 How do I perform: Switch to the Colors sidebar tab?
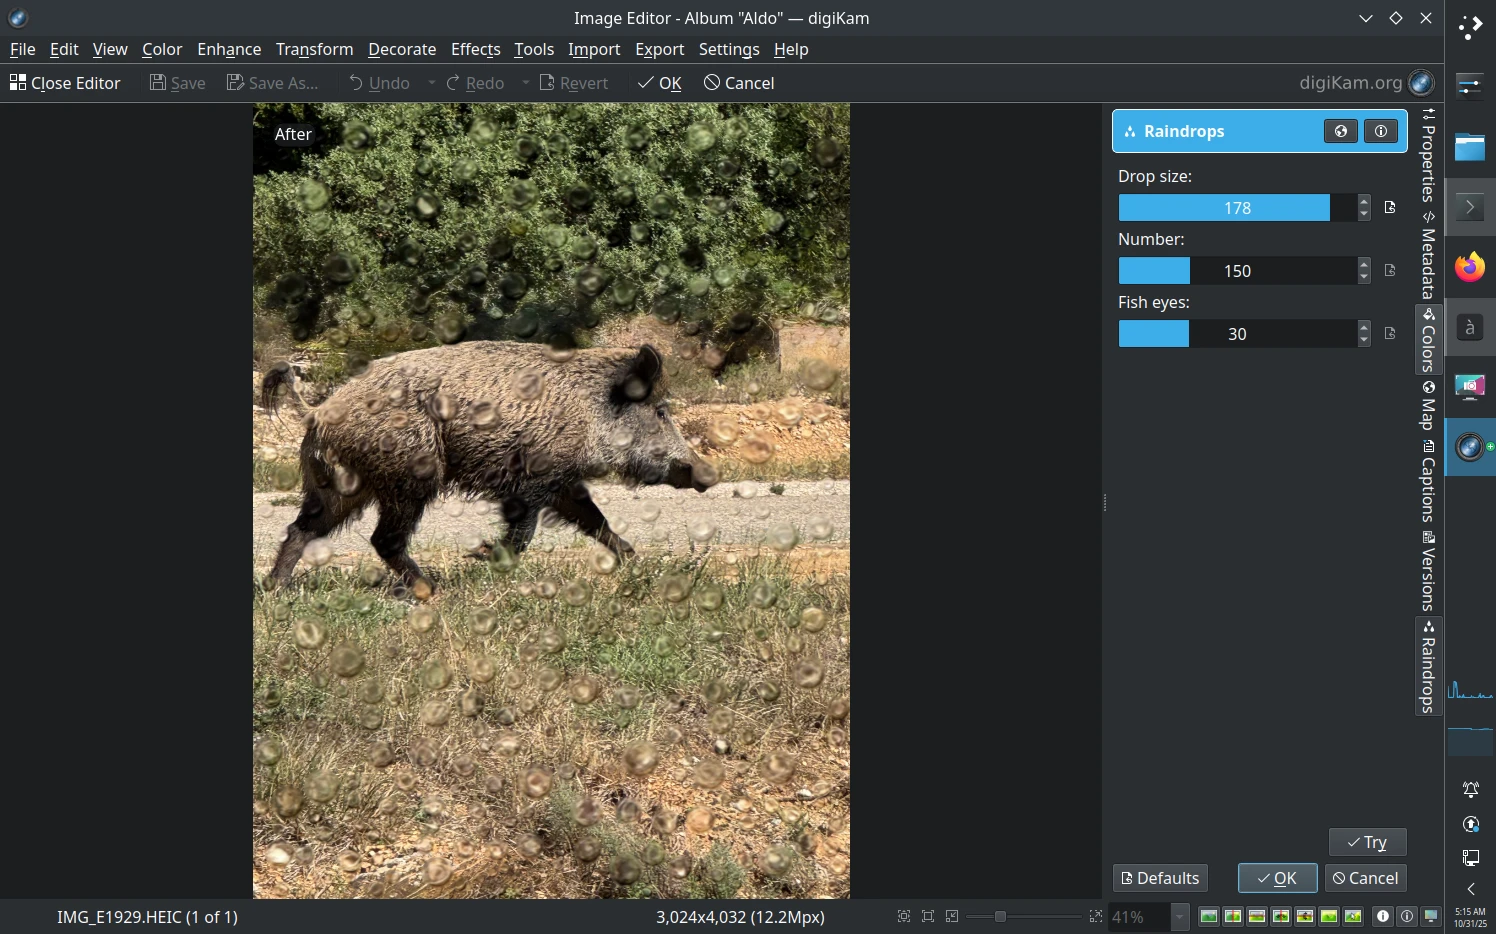[1427, 340]
